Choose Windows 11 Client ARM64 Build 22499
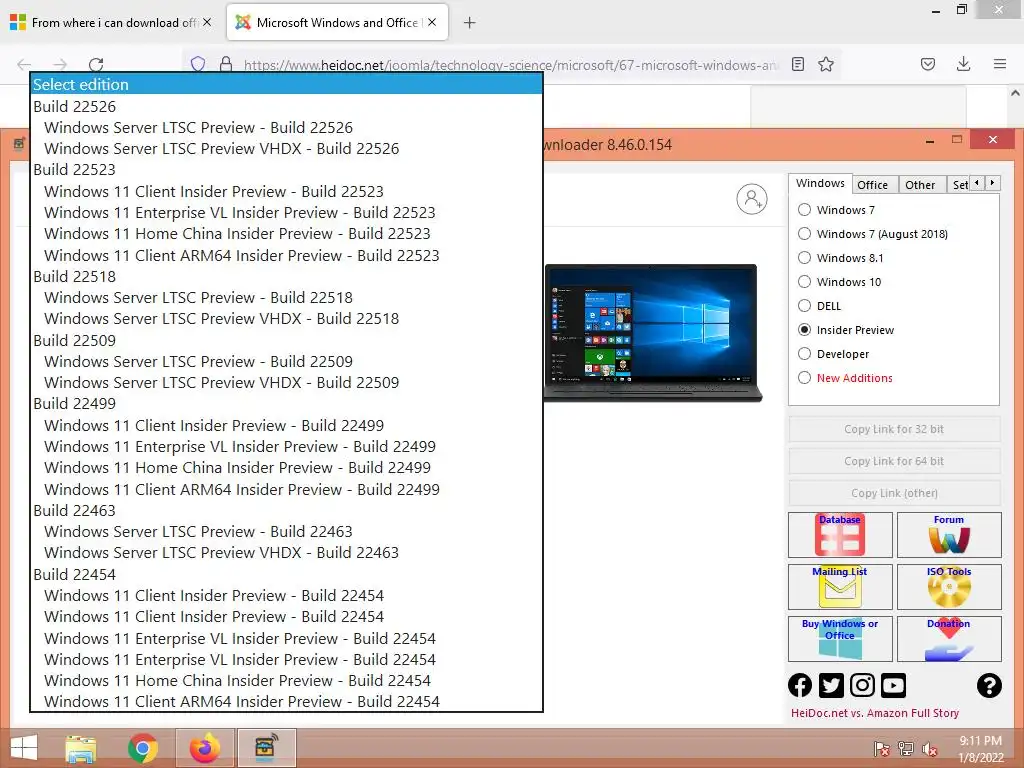The image size is (1024, 768). (x=287, y=489)
